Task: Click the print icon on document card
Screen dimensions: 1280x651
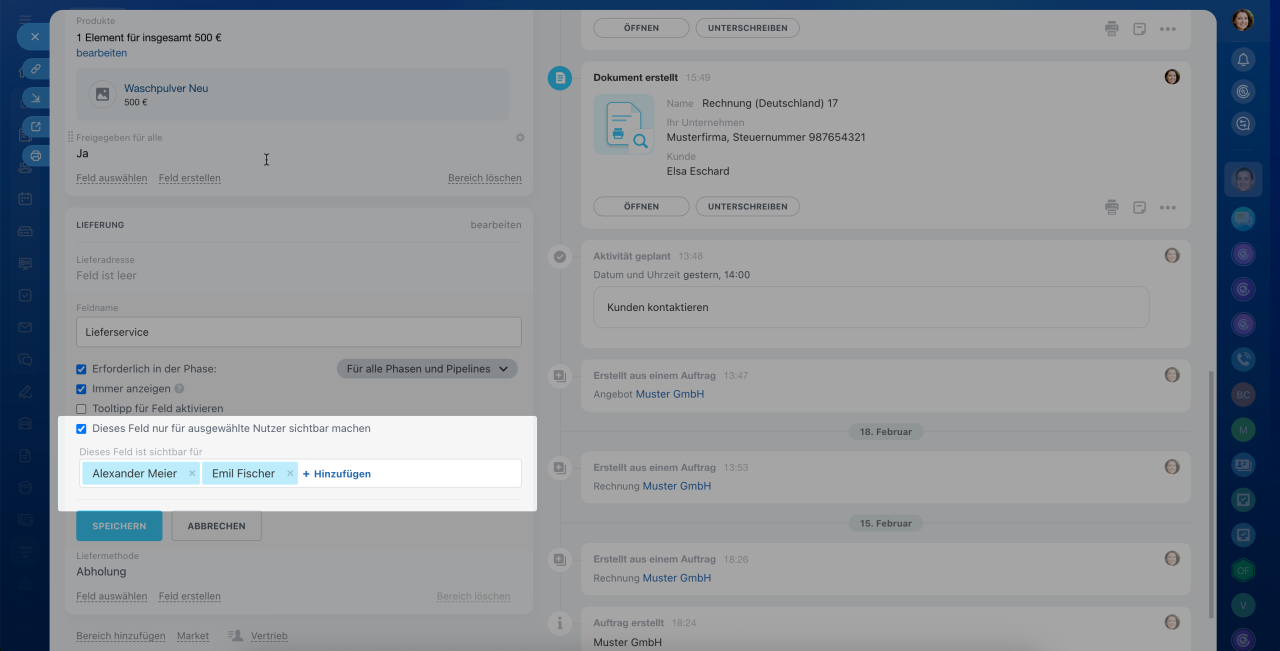Action: 1111,207
